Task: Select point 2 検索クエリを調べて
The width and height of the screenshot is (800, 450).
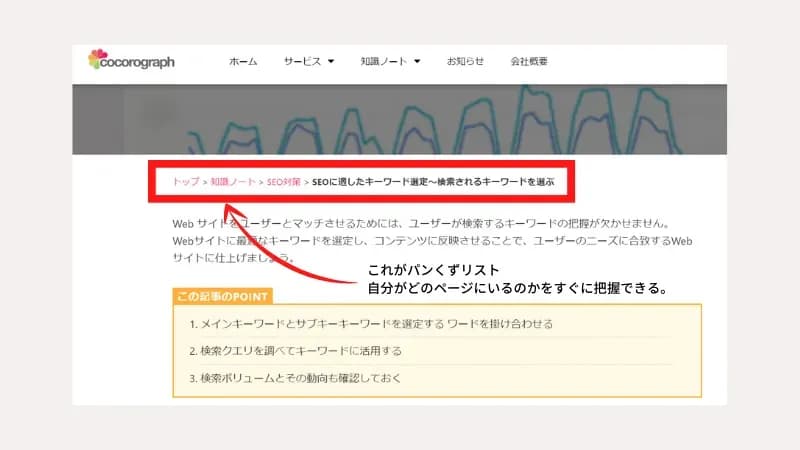Action: coord(295,351)
